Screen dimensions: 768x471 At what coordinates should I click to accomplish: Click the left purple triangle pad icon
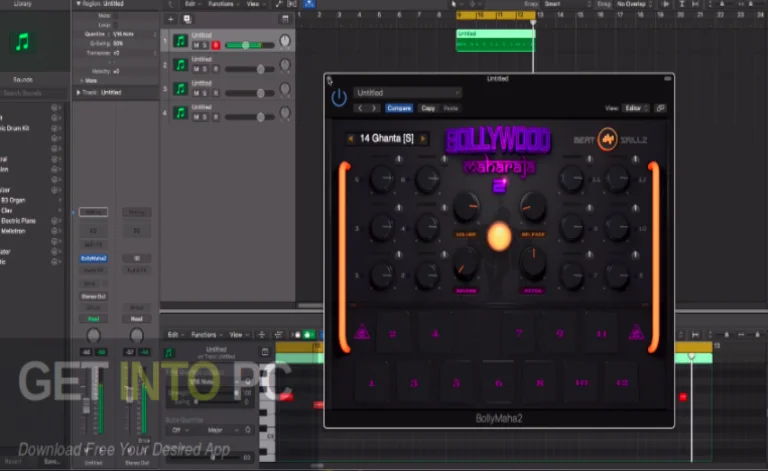361,332
